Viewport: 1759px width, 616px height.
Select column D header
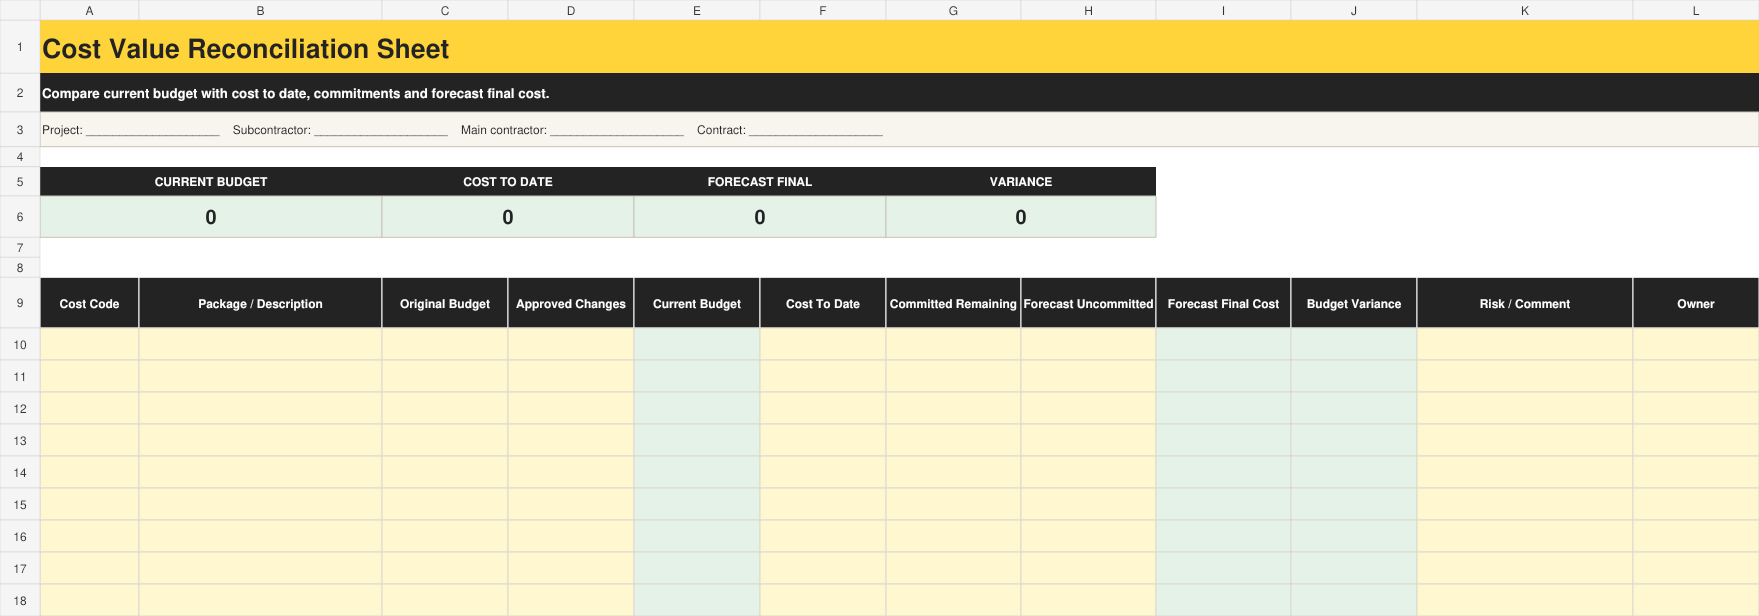pyautogui.click(x=571, y=10)
